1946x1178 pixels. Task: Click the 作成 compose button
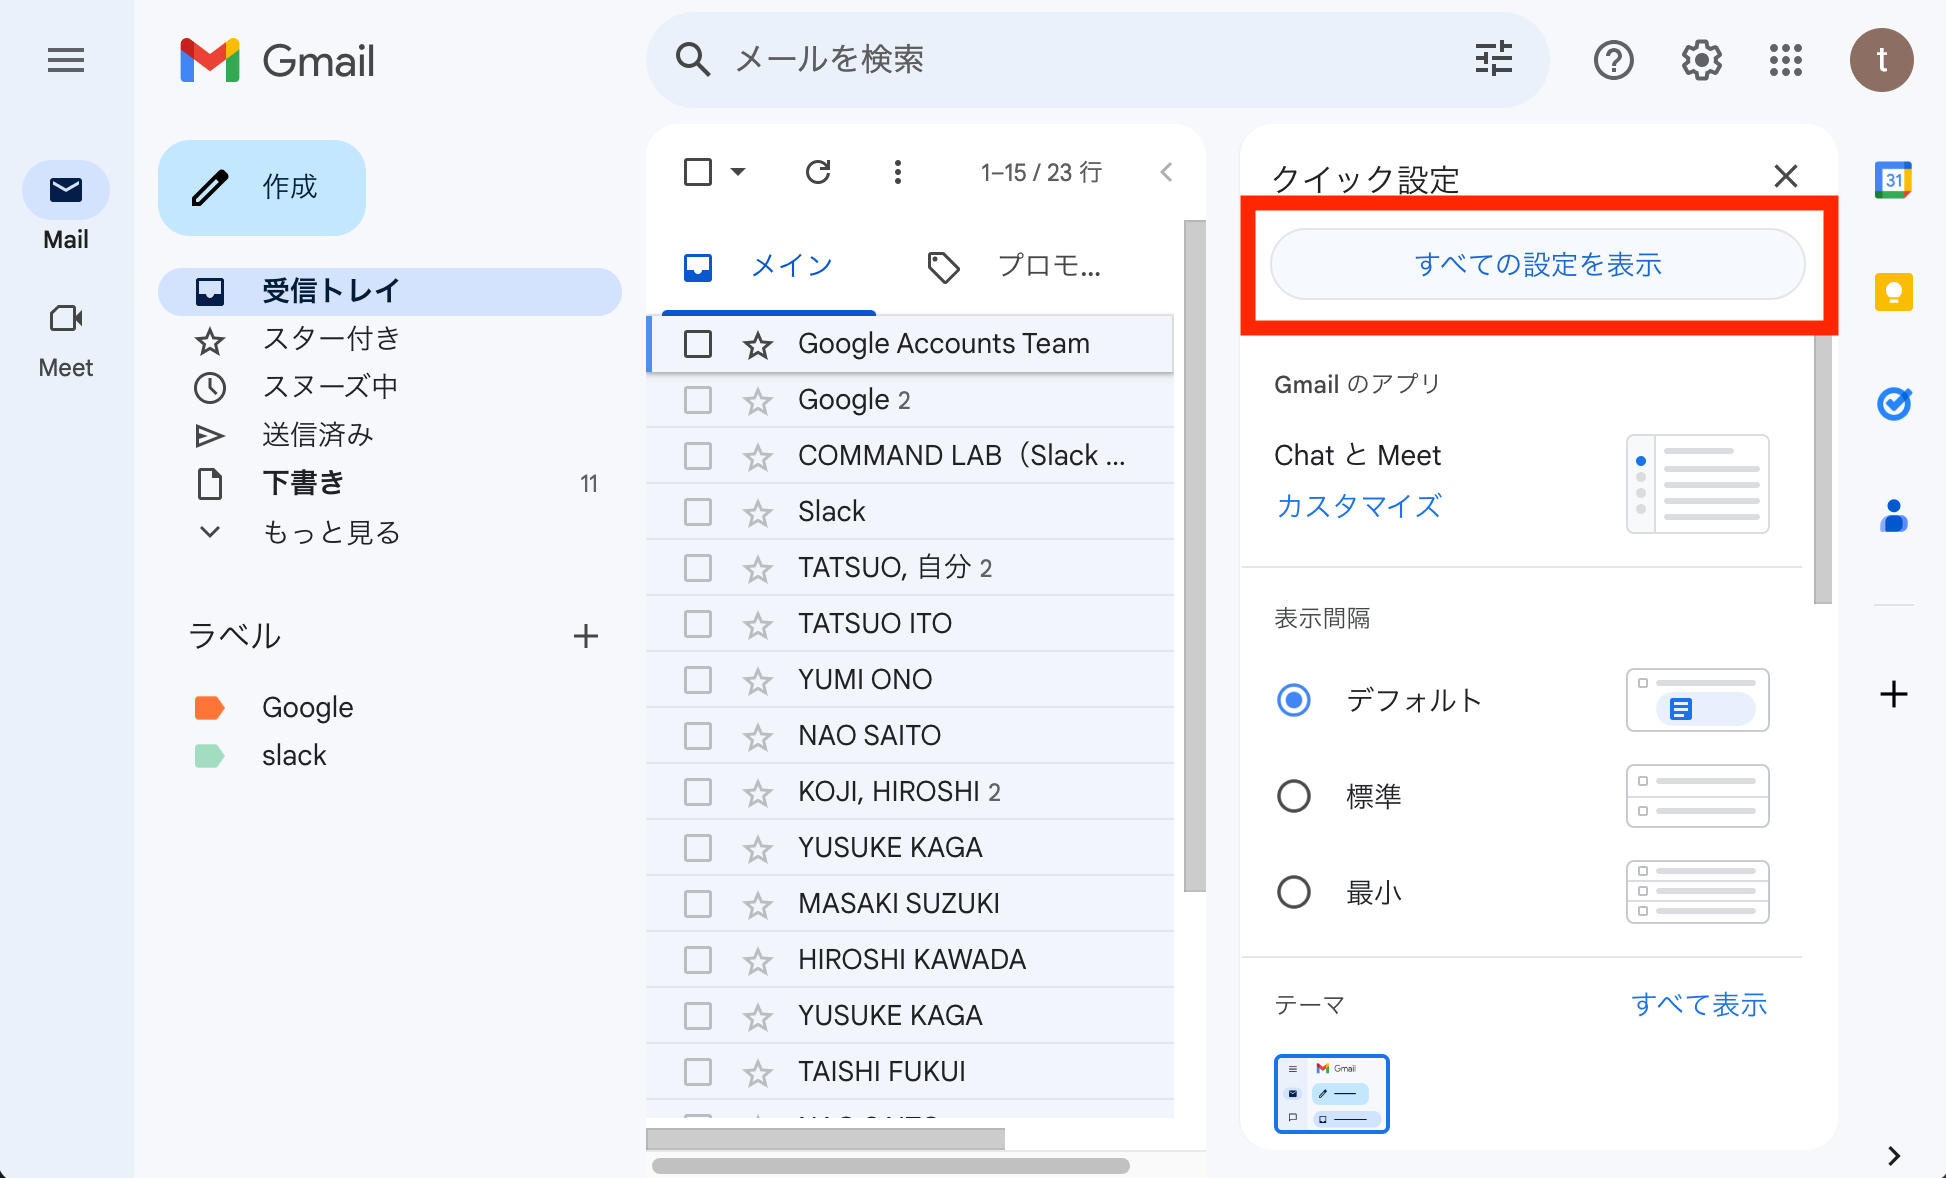(262, 188)
